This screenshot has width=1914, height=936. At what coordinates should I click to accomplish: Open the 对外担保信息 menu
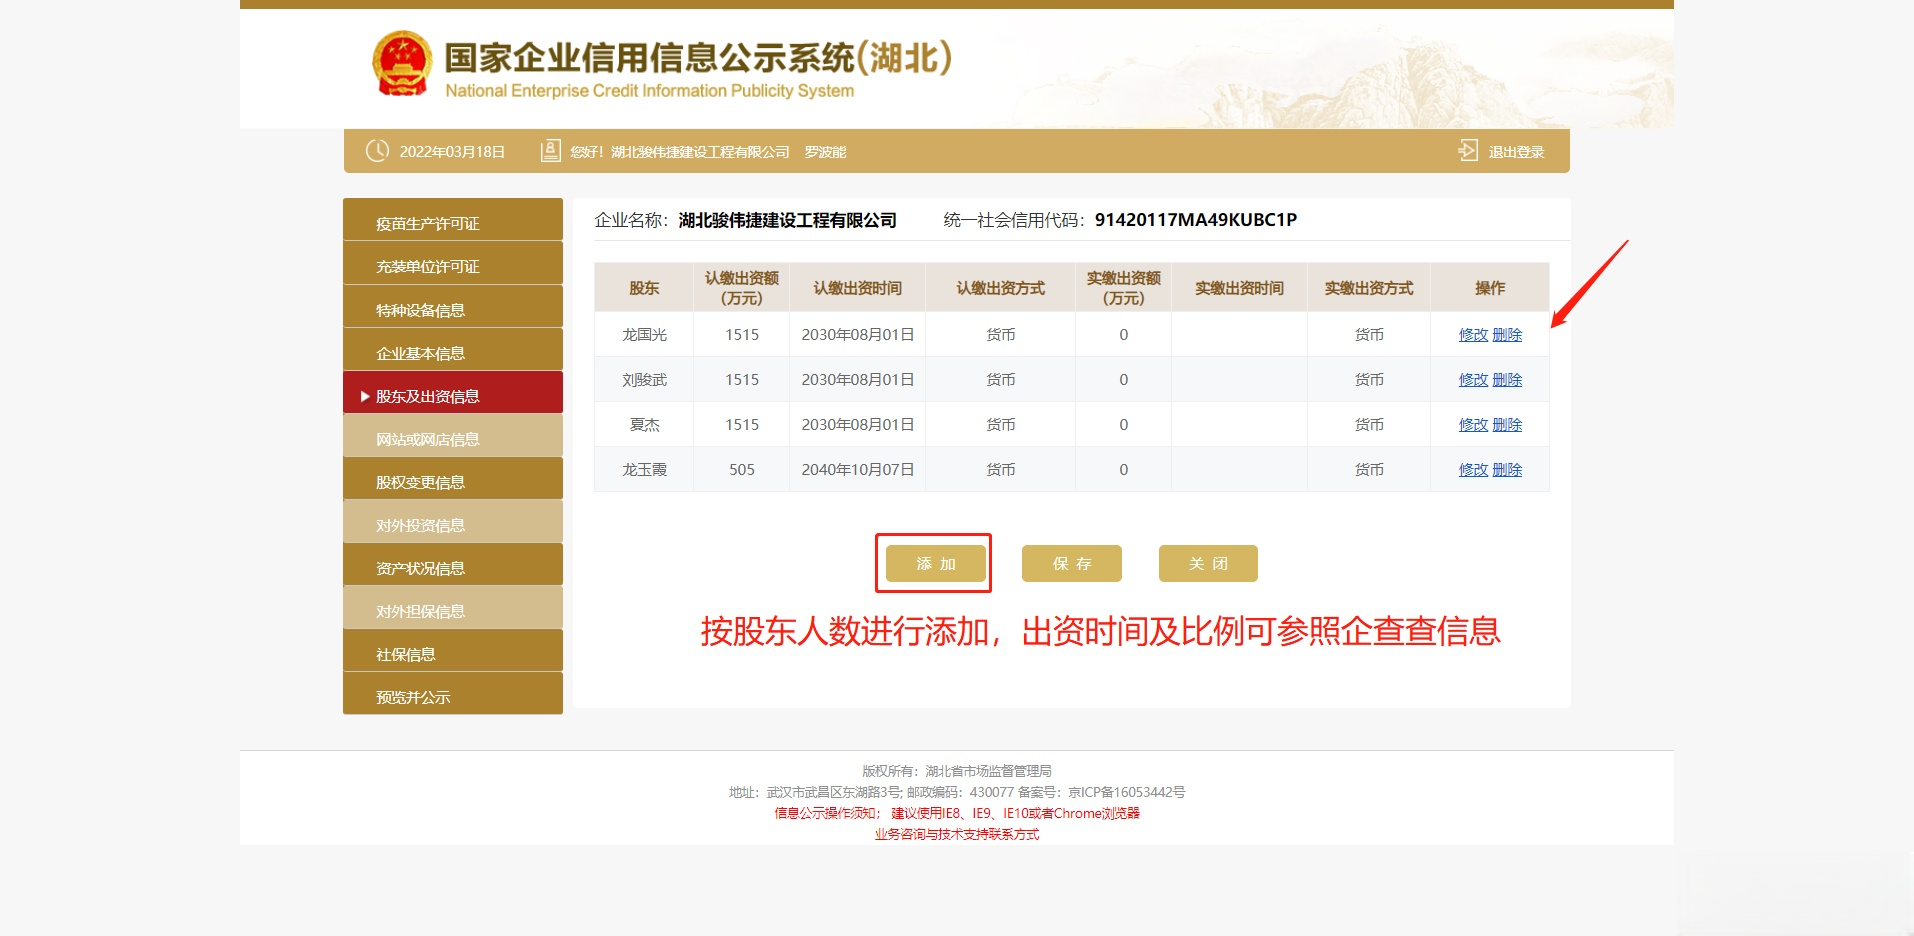click(453, 608)
